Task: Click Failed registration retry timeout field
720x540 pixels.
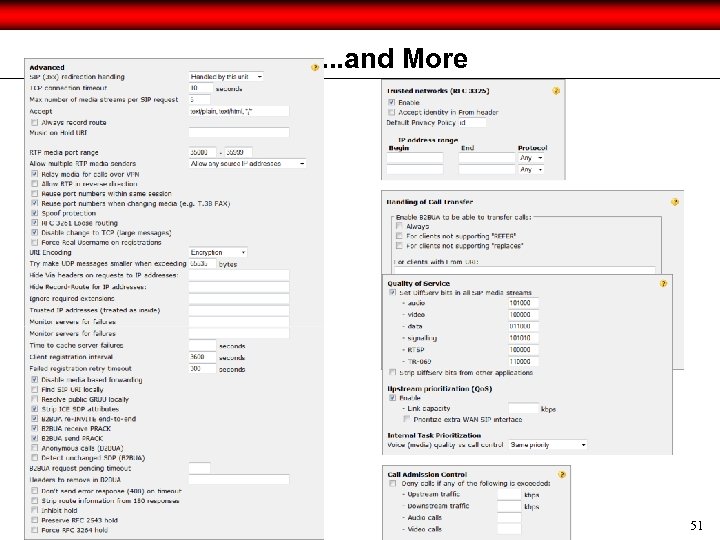Action: 202,369
